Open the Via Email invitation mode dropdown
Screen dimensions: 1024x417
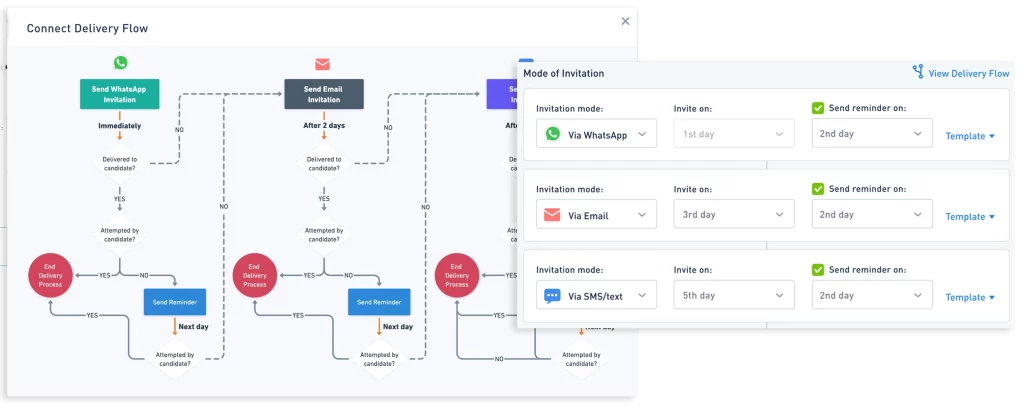(596, 214)
